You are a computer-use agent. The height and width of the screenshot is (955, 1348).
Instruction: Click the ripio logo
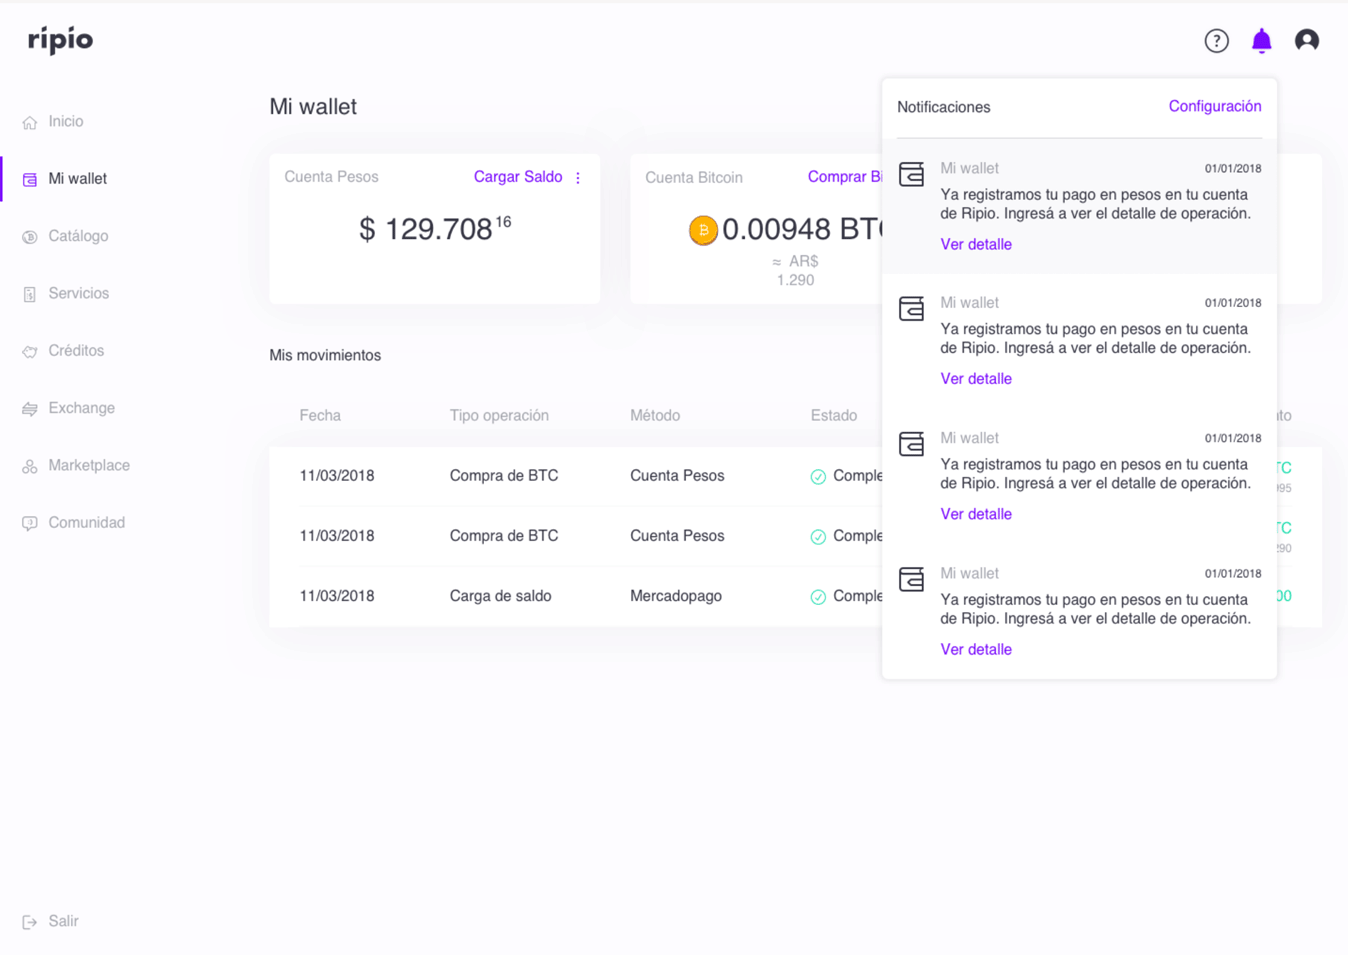pyautogui.click(x=60, y=40)
